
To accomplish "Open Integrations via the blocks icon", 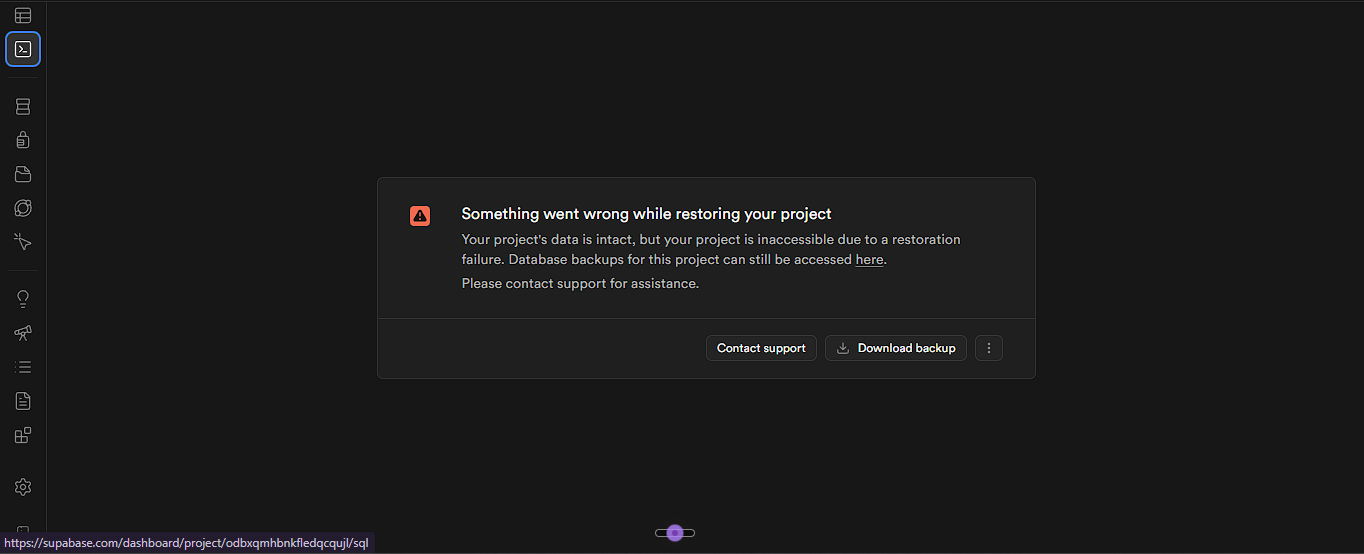I will coord(23,435).
